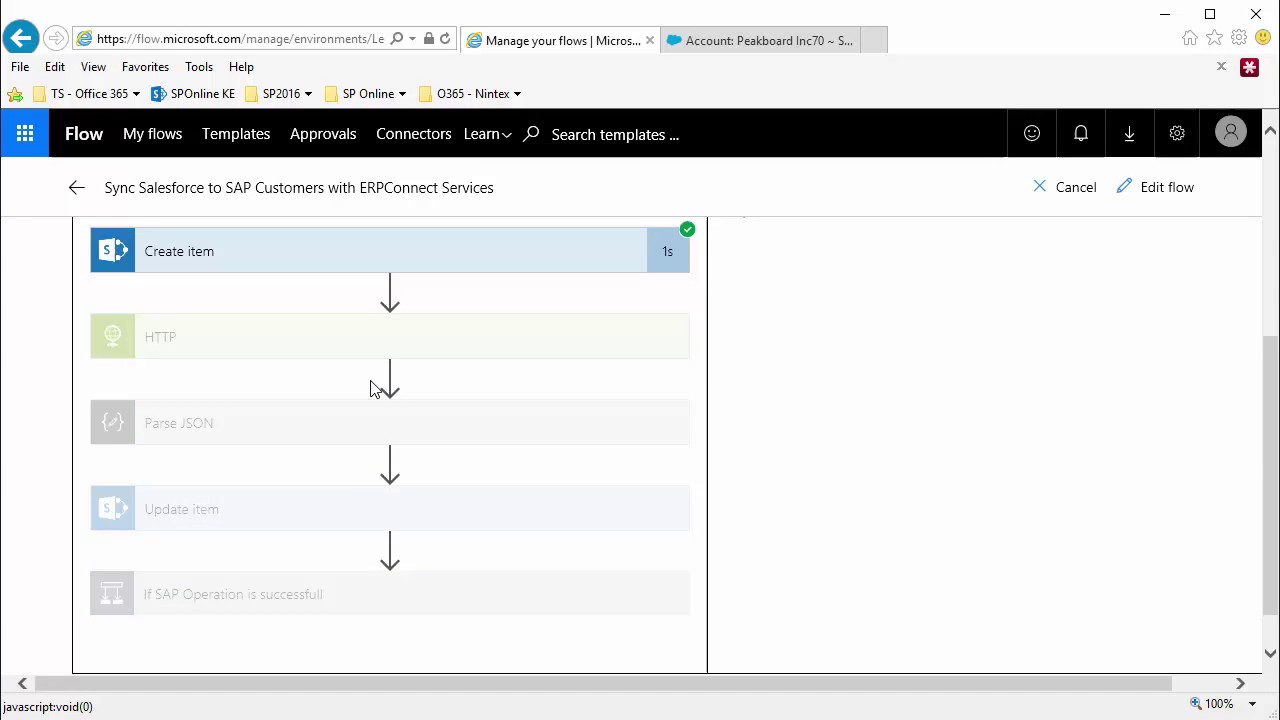Expand the Create item step

390,251
